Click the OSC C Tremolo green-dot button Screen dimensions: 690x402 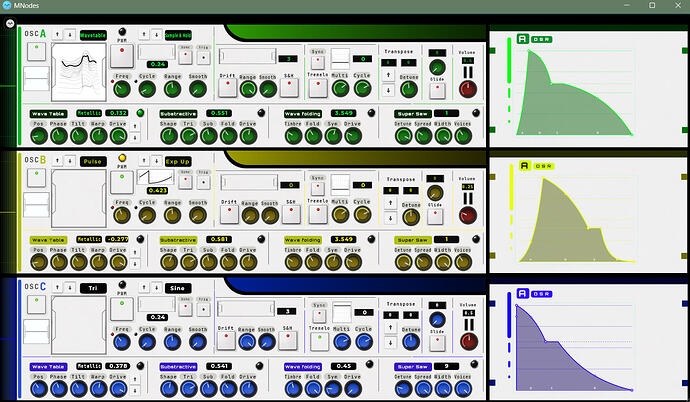[319, 341]
